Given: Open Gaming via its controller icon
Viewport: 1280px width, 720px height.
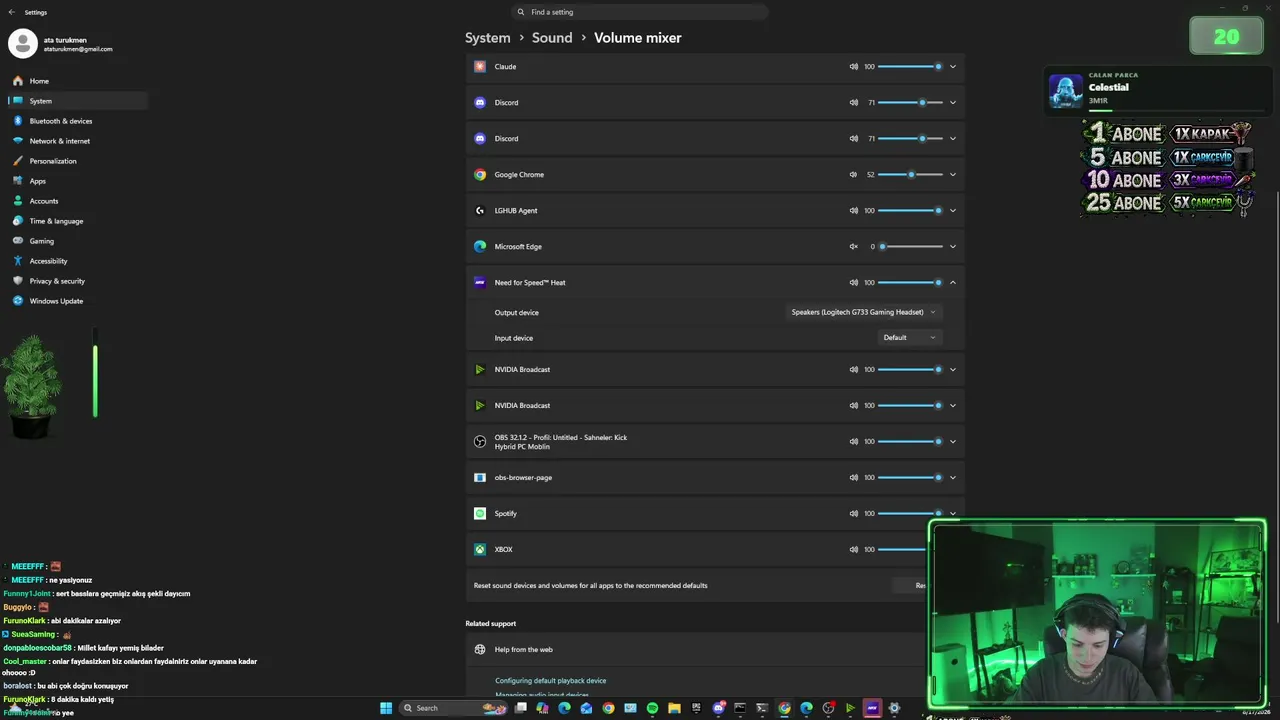Looking at the screenshot, I should [18, 241].
